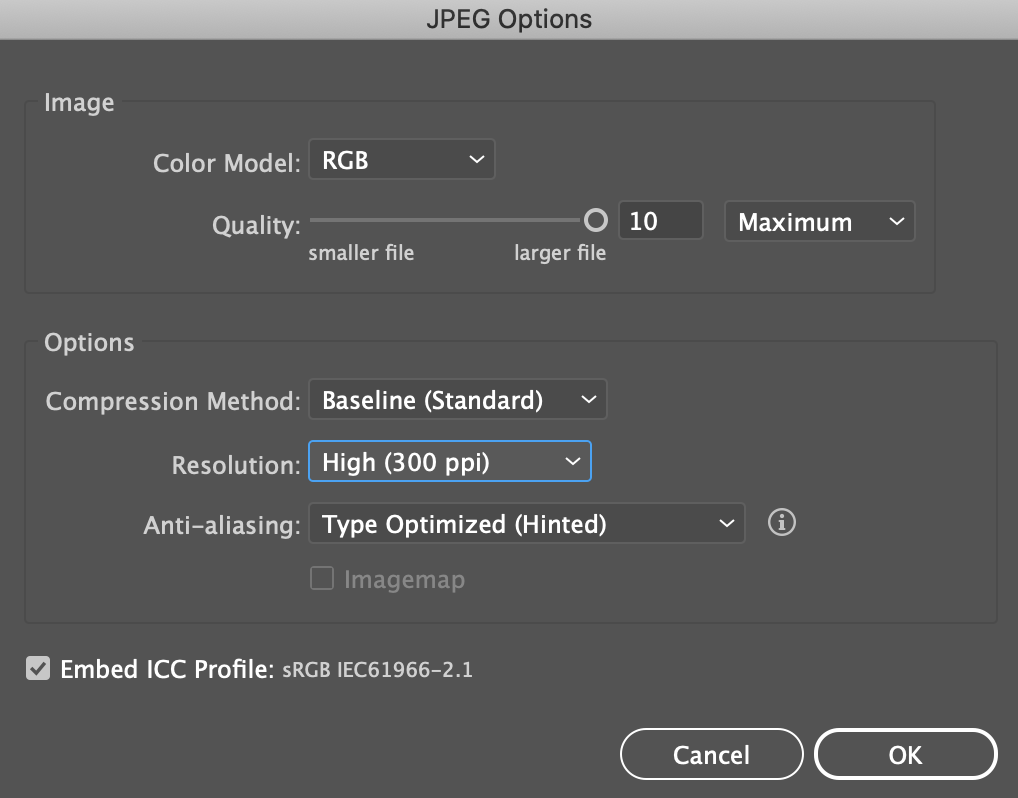Toggle the Embed ICC Profile checkbox
Screen dimensions: 1018x798
38,668
